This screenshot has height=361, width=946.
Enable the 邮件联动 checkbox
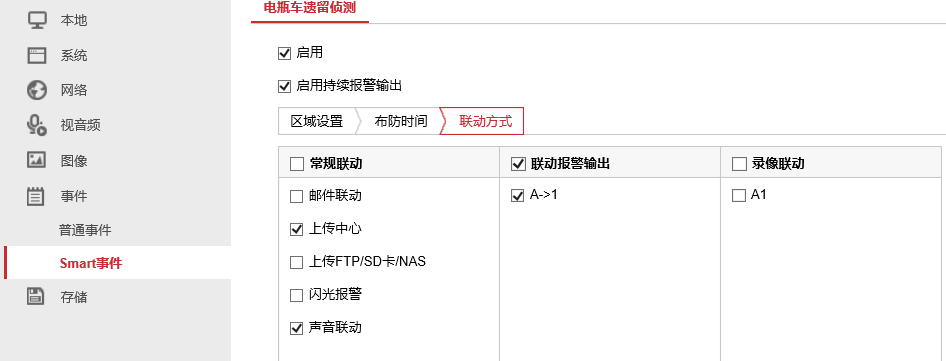click(x=296, y=196)
